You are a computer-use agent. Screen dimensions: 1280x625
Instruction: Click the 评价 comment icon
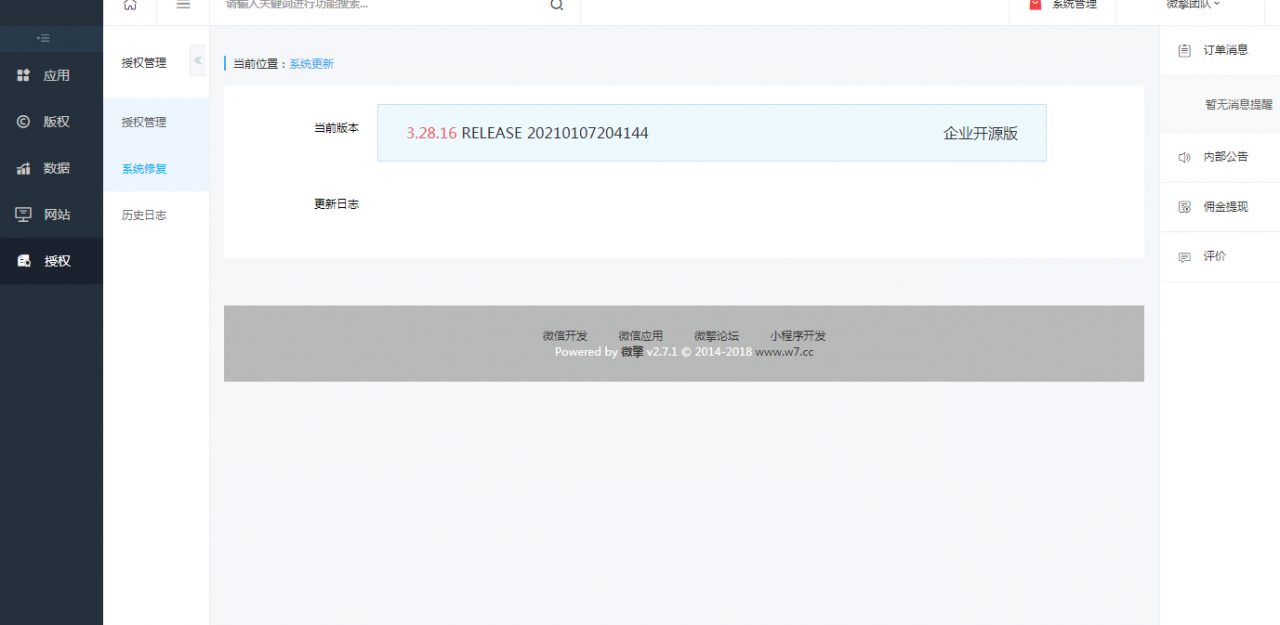click(x=1185, y=257)
